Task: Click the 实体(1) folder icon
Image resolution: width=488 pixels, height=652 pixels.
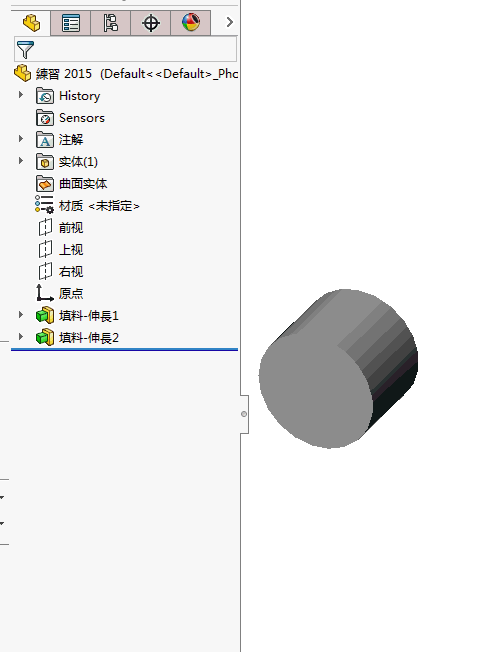Action: (44, 162)
